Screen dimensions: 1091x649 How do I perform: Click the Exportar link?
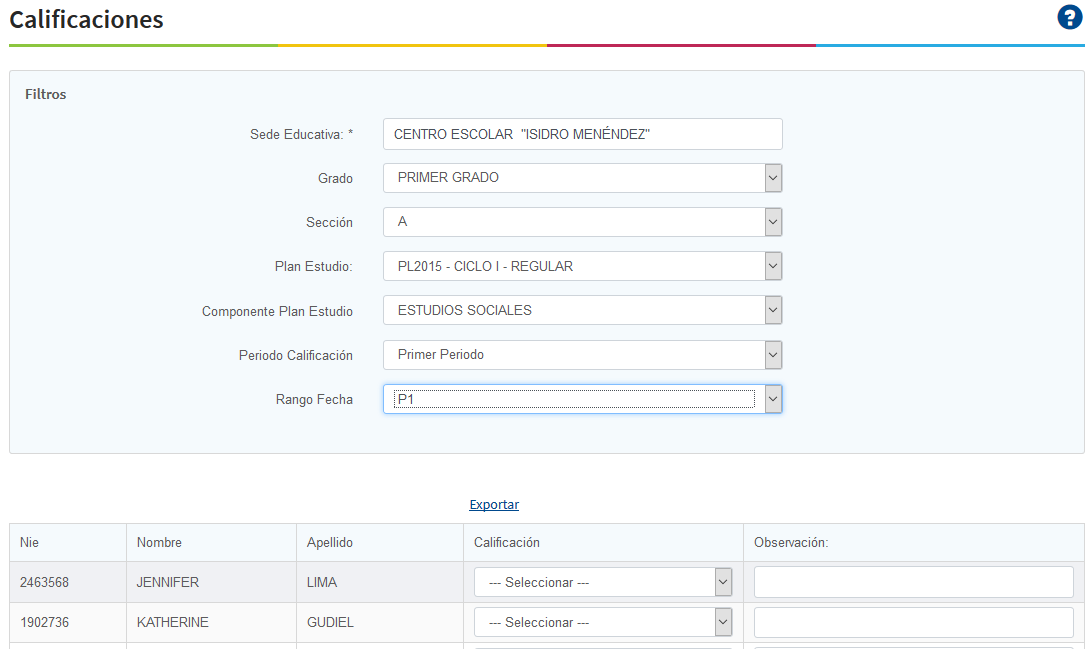(494, 505)
